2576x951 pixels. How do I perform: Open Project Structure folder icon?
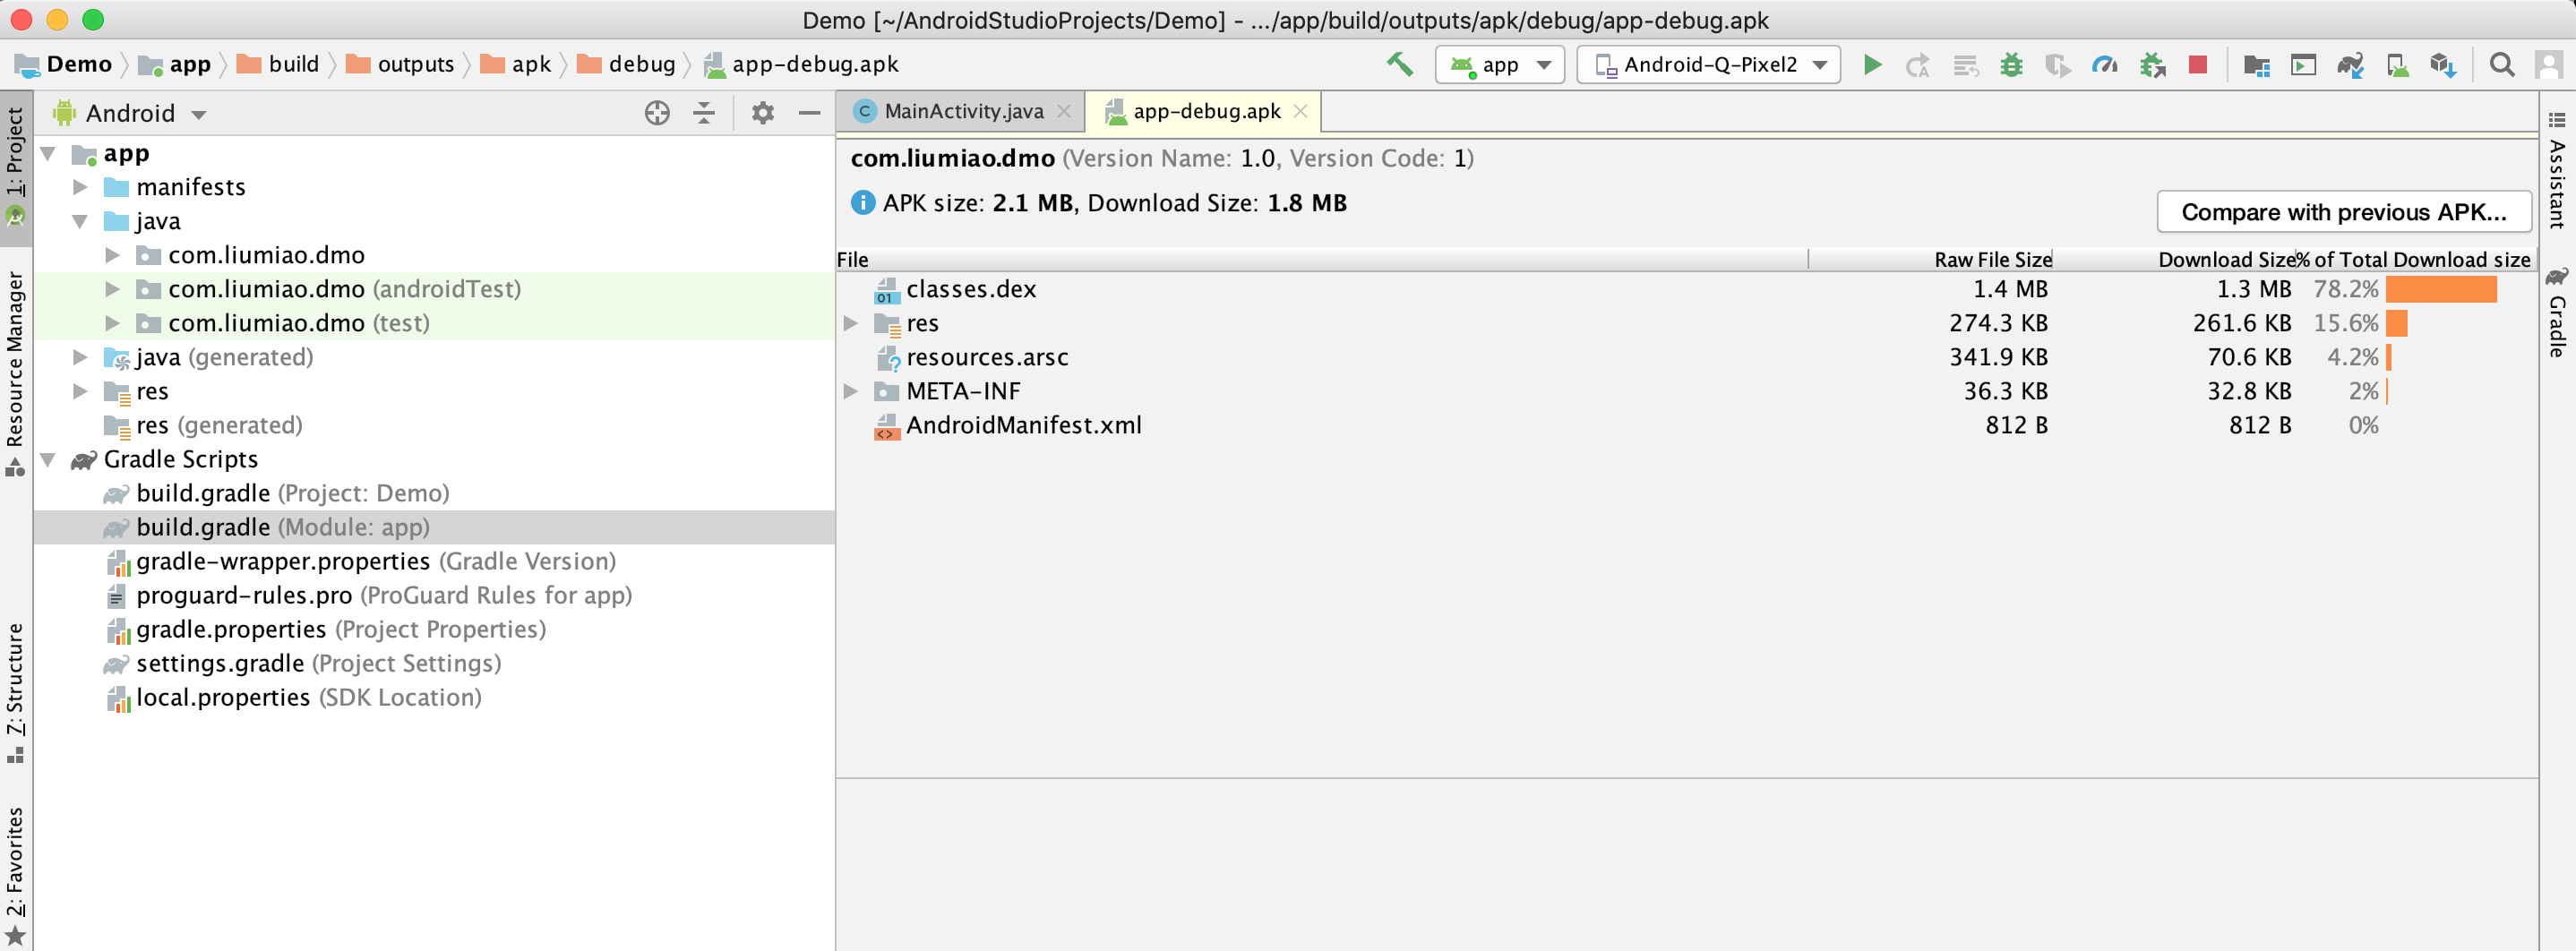(x=2255, y=65)
